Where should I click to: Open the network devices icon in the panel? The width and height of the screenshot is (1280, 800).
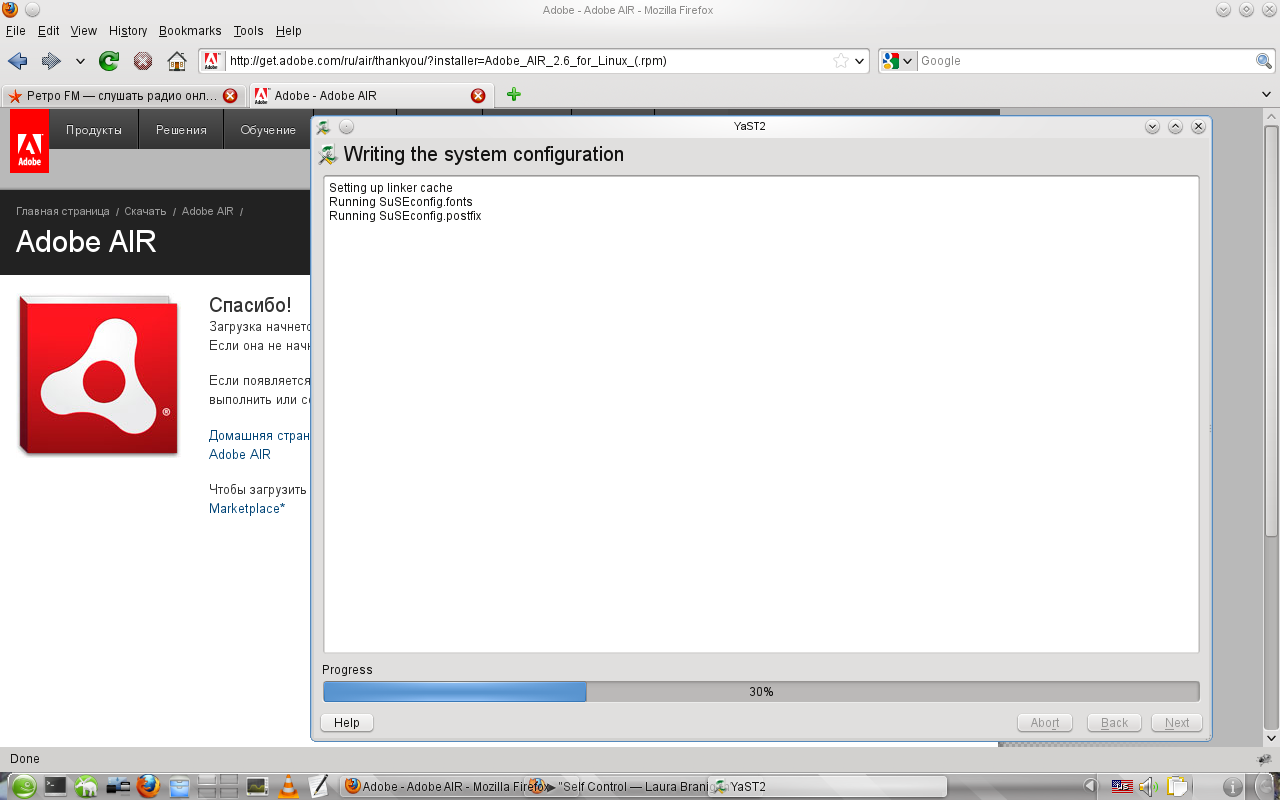[118, 787]
